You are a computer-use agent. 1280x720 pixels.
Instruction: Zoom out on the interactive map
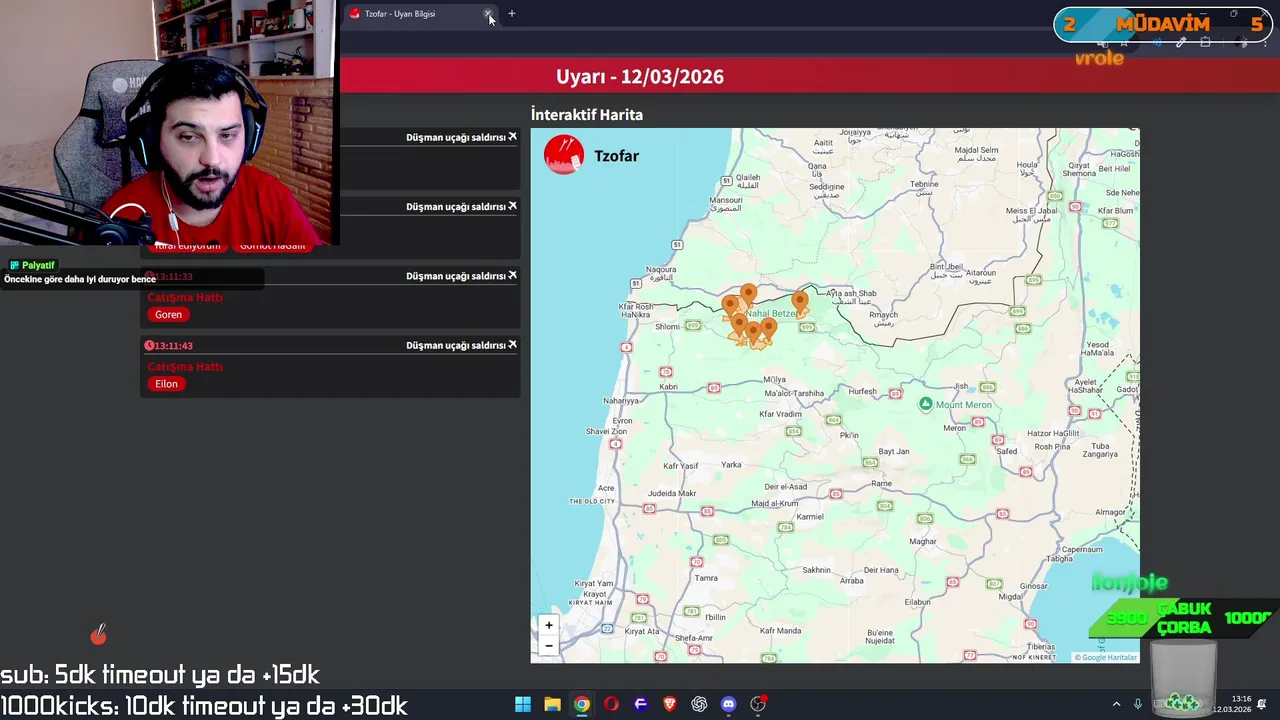click(x=548, y=646)
